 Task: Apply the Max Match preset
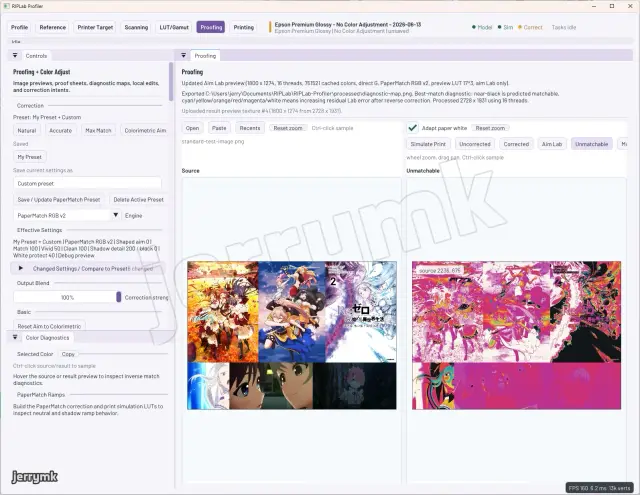tap(98, 131)
